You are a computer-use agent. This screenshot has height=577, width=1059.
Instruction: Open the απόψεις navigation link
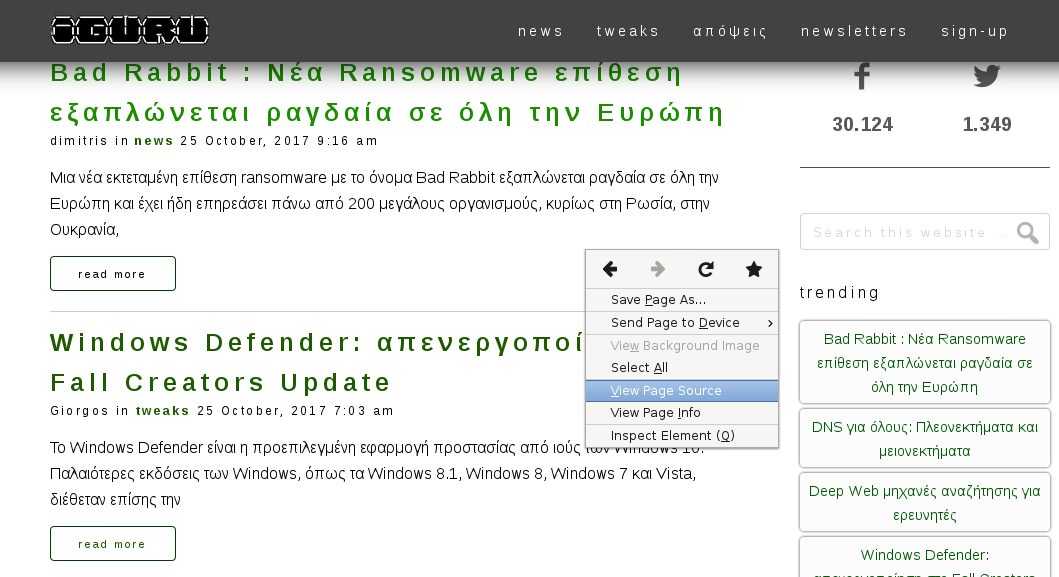tap(730, 32)
